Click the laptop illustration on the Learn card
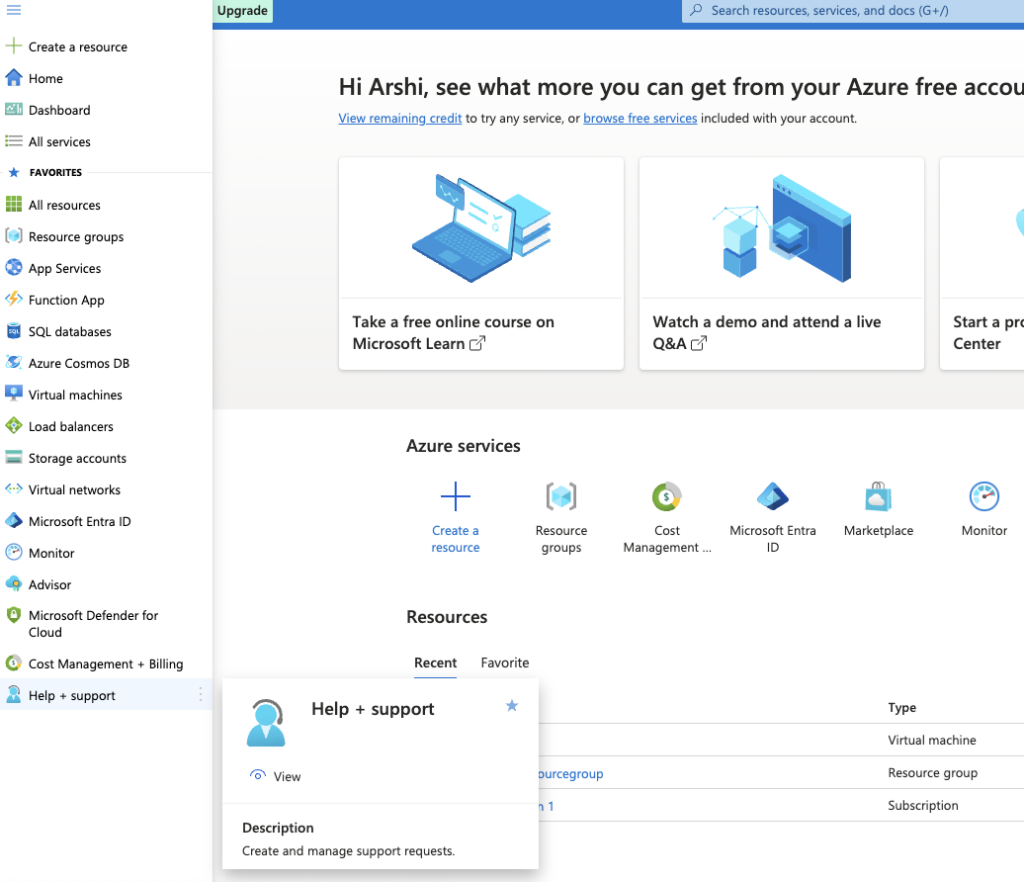Image resolution: width=1024 pixels, height=882 pixels. pyautogui.click(x=481, y=228)
